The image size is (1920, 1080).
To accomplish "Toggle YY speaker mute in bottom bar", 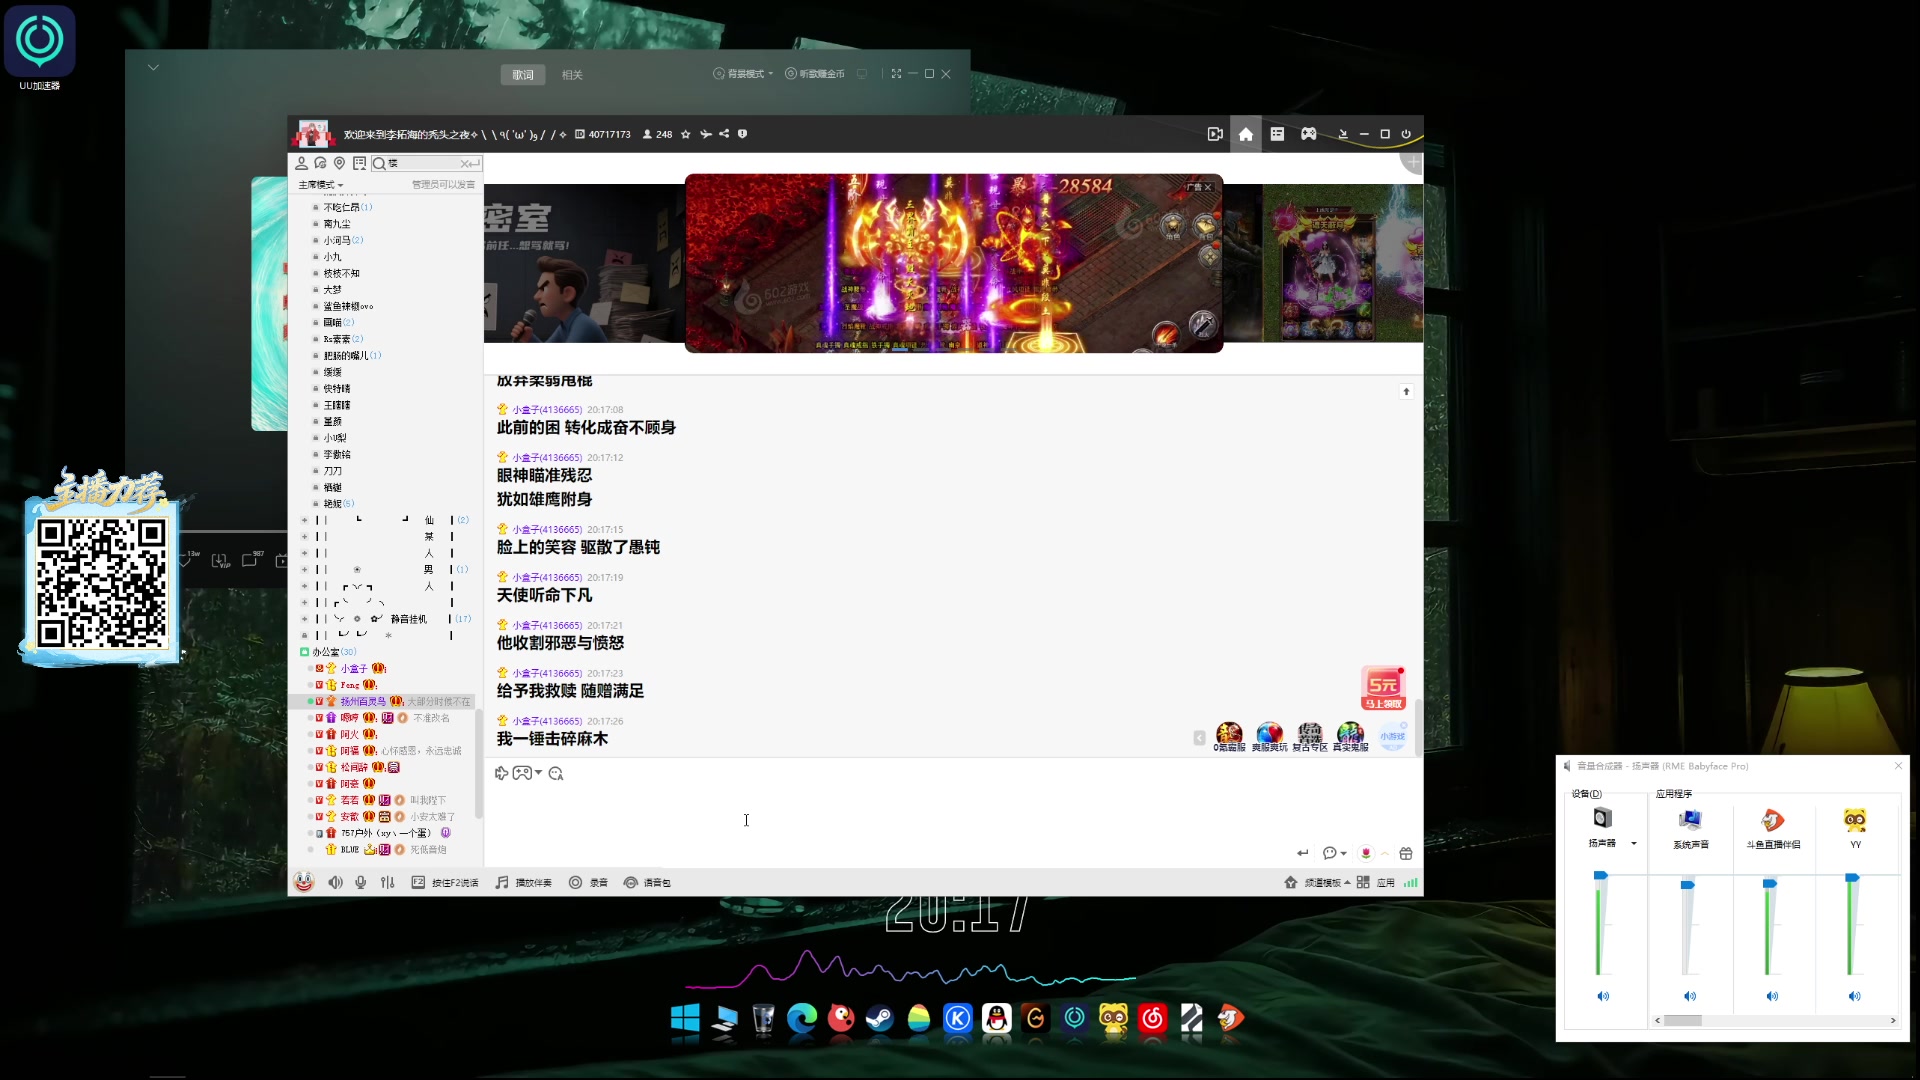I will coord(336,882).
